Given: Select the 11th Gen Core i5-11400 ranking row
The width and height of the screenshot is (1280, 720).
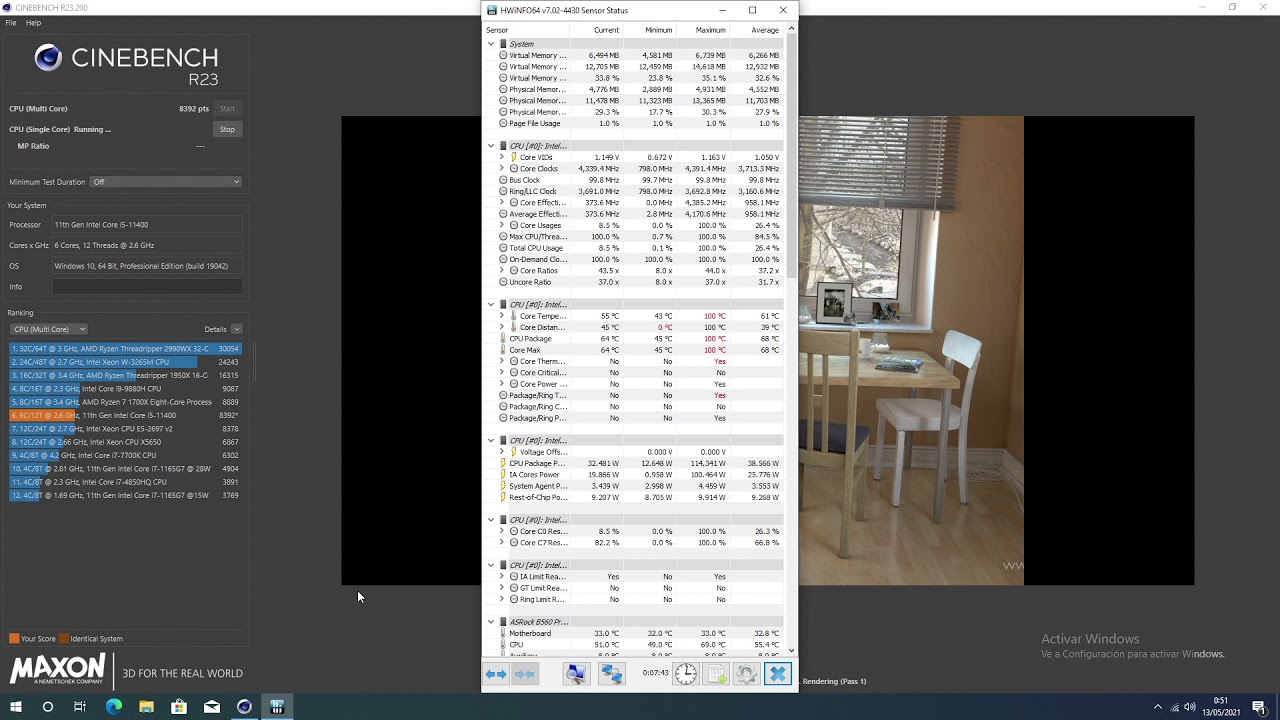Looking at the screenshot, I should [x=125, y=415].
